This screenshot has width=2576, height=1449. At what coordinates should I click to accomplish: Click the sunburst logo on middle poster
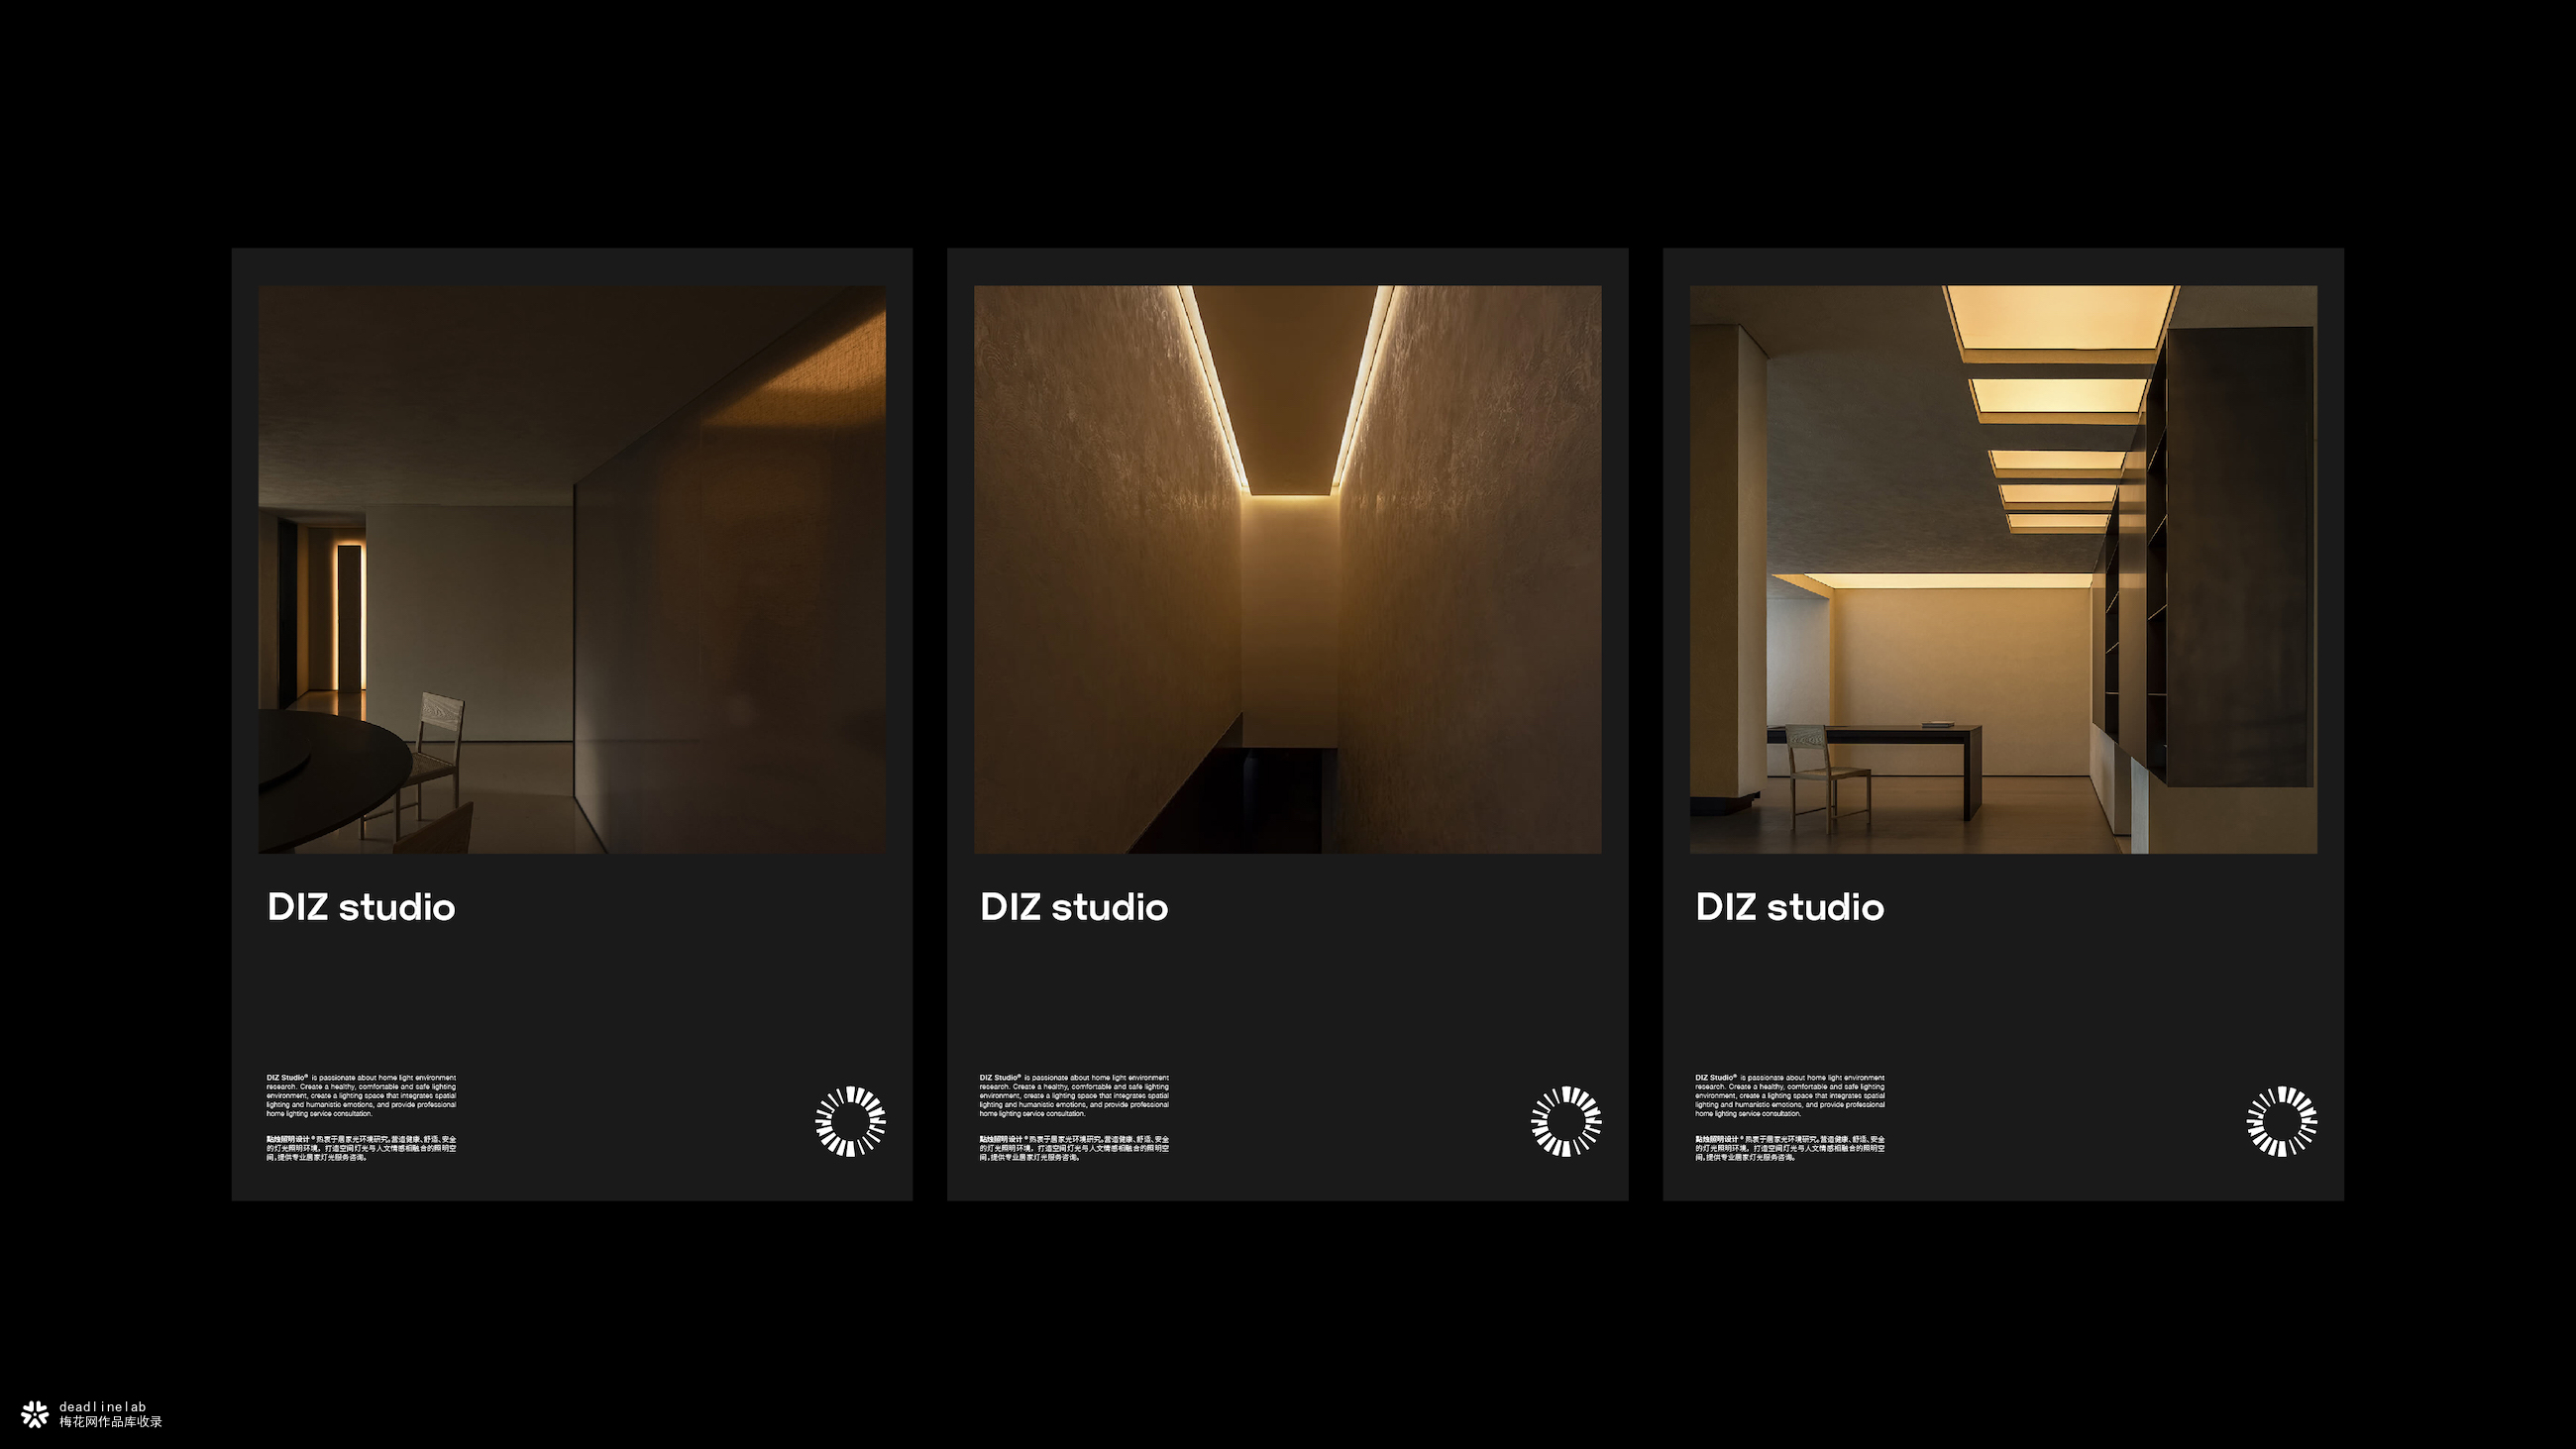click(x=1566, y=1121)
